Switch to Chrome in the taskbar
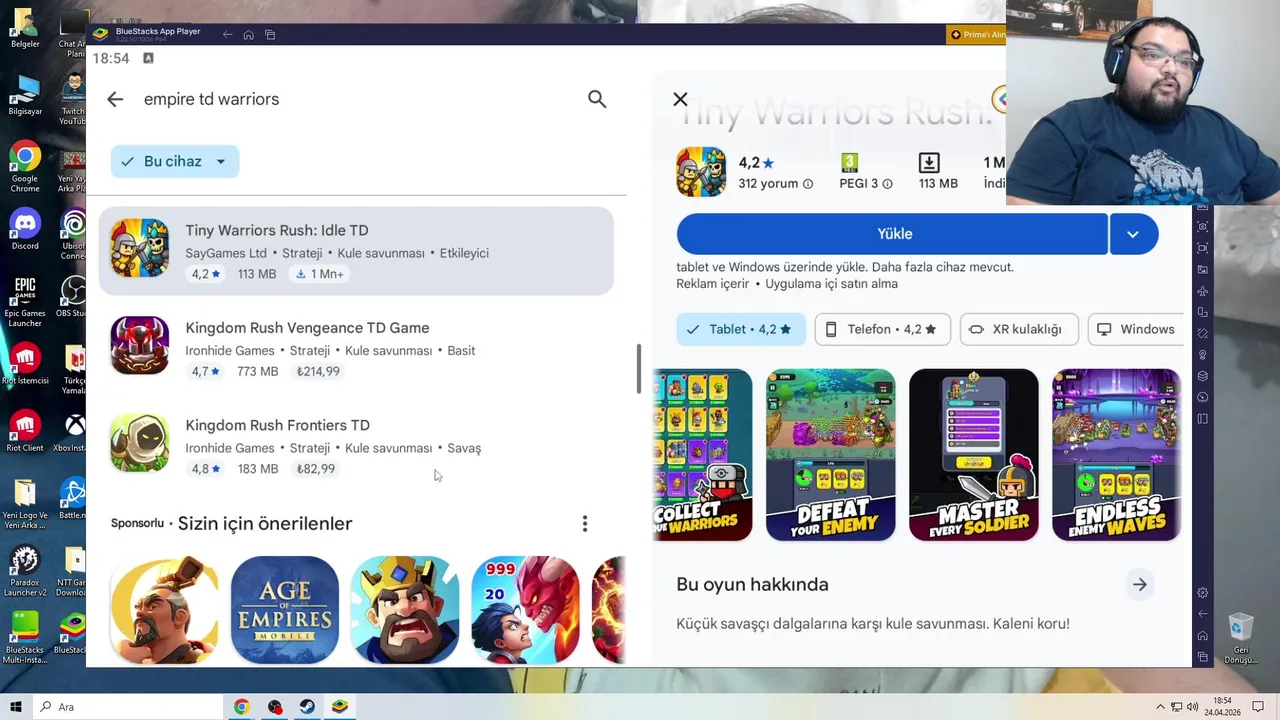1280x720 pixels. [x=241, y=707]
